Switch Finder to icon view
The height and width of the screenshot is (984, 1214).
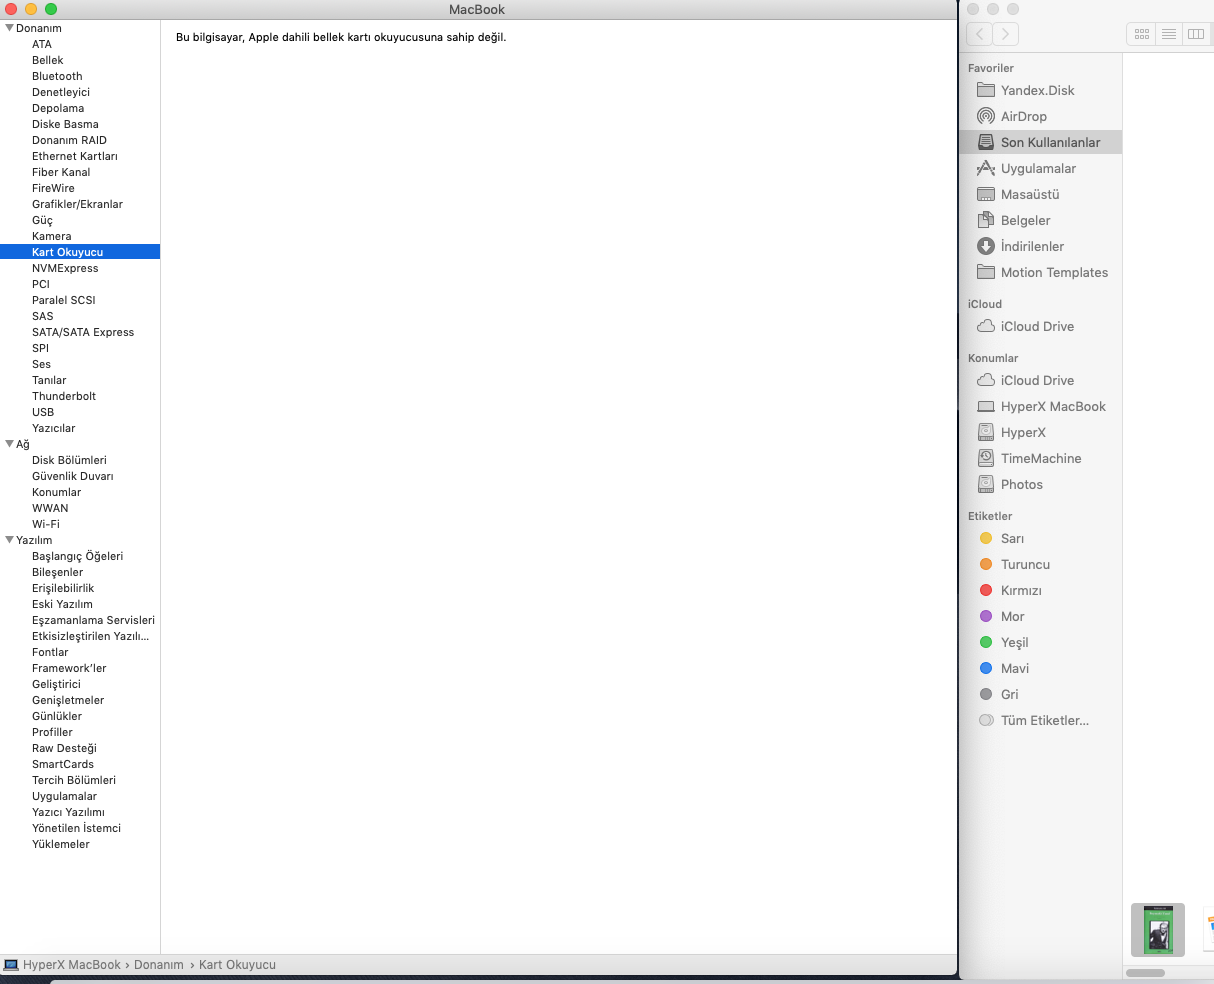1141,34
